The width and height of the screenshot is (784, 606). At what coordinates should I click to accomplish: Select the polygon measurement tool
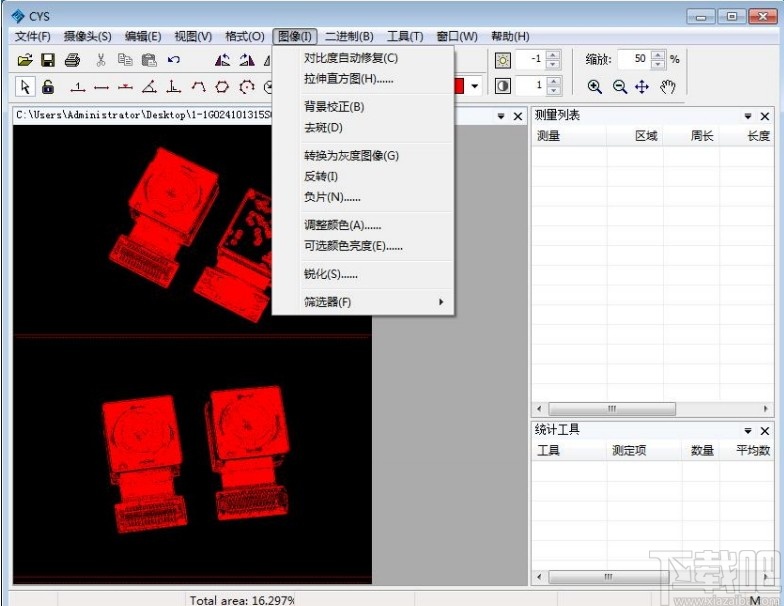pyautogui.click(x=222, y=87)
